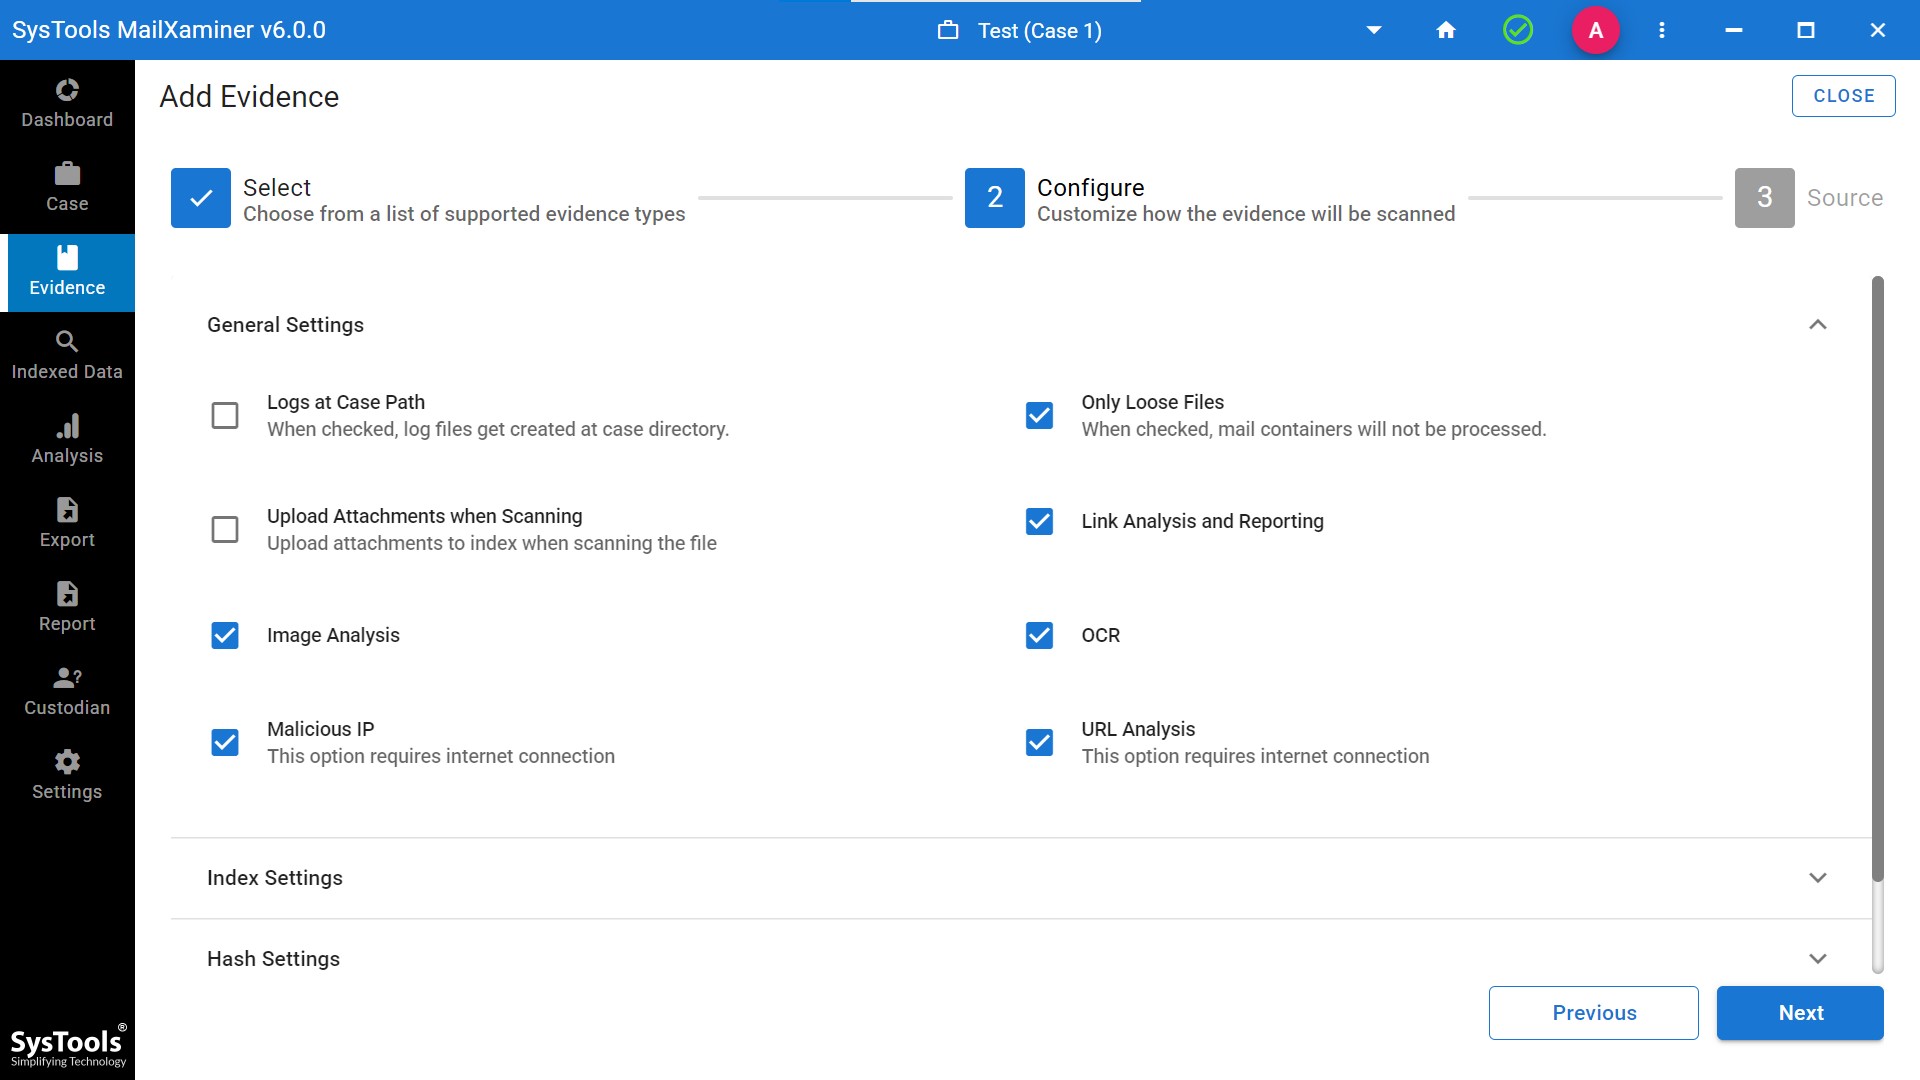Enable Logs at Case Path checkbox
Image resolution: width=1920 pixels, height=1080 pixels.
[x=225, y=415]
